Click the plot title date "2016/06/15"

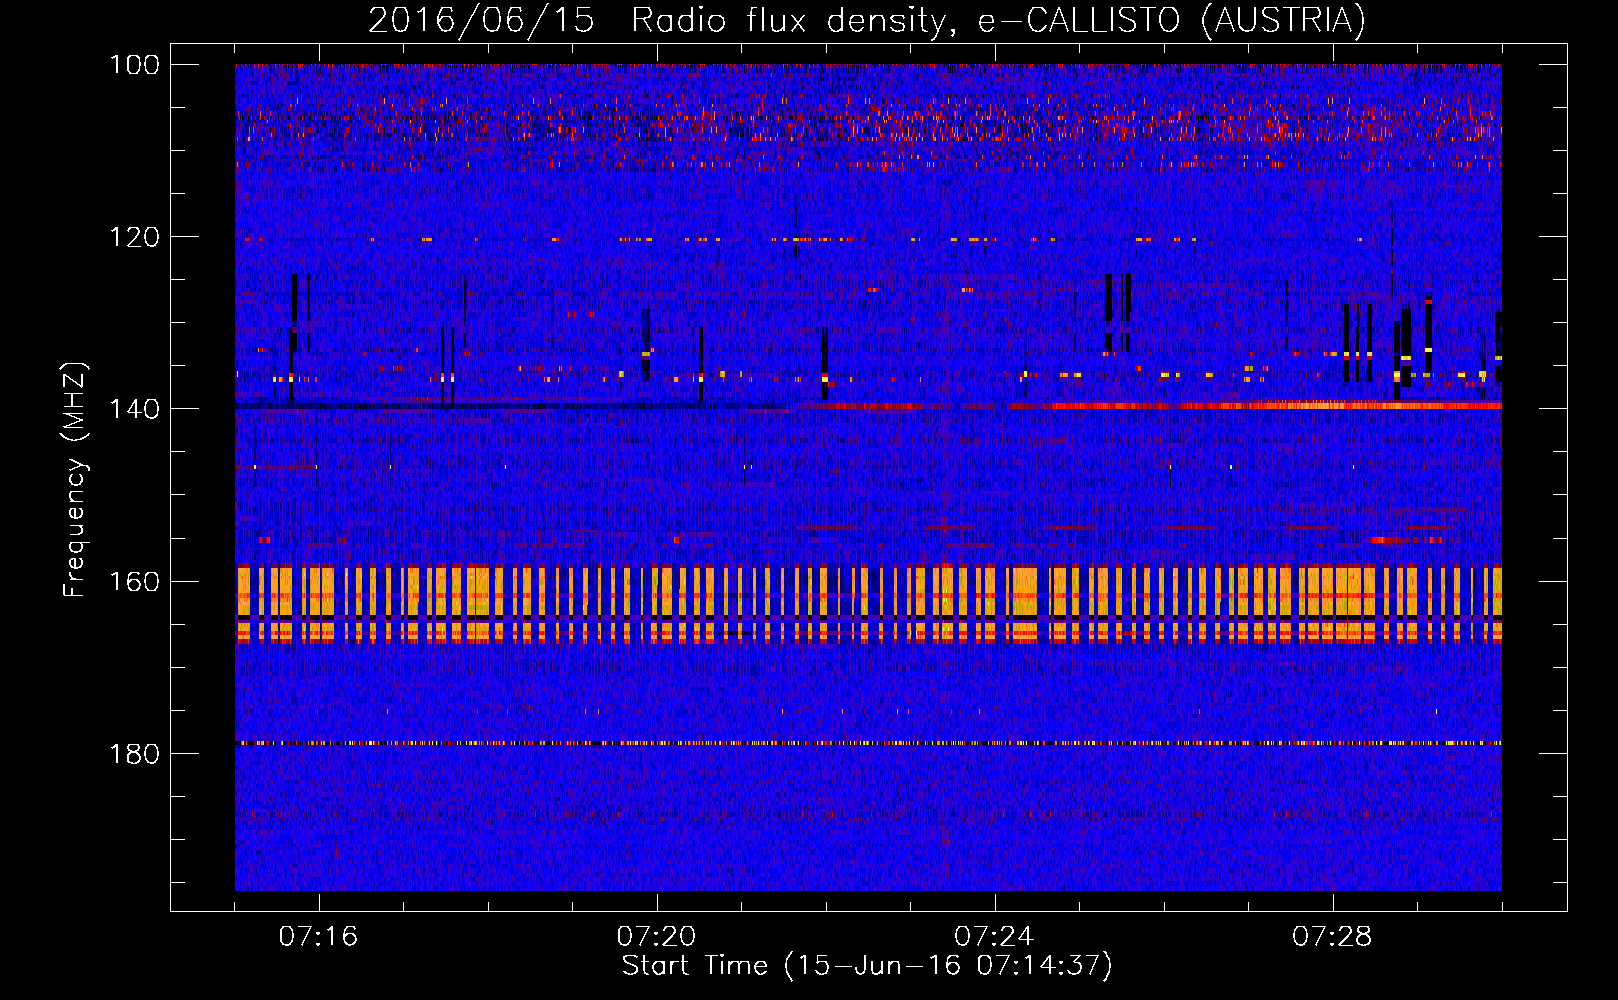(x=481, y=20)
